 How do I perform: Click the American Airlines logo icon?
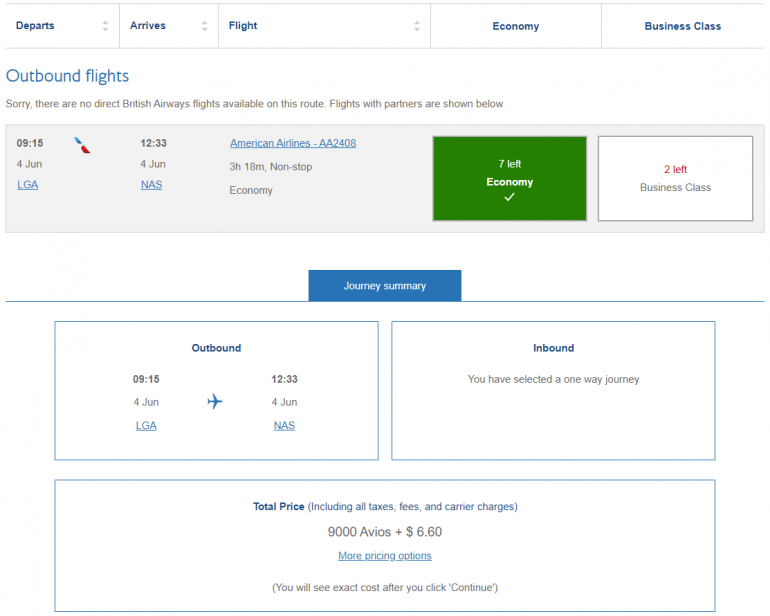coord(83,146)
